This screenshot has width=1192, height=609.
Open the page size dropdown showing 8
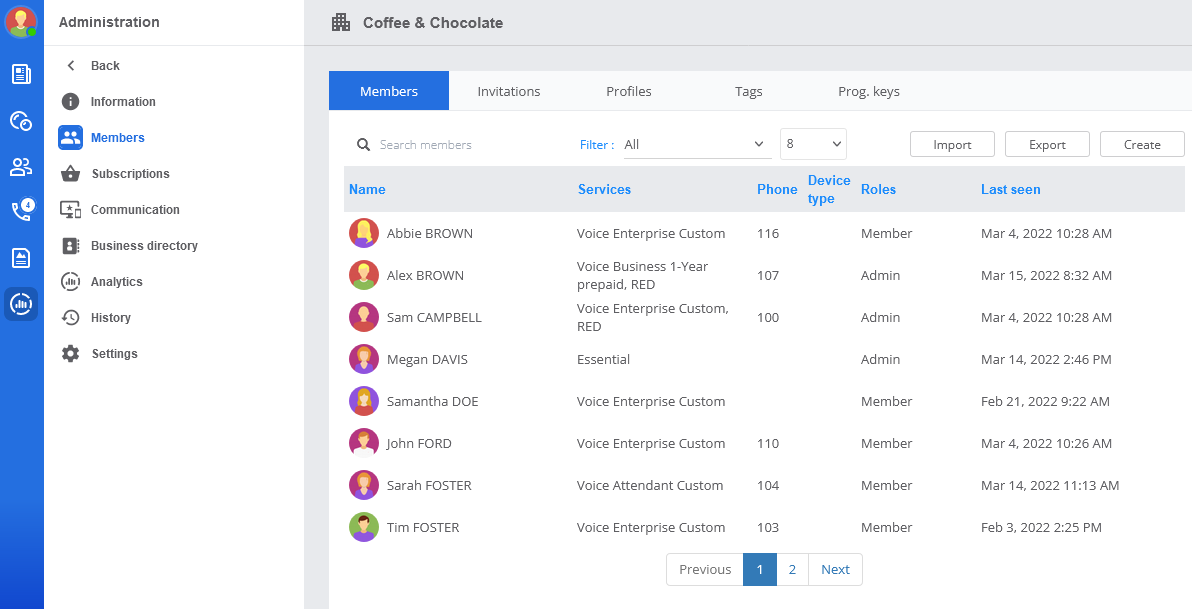point(813,144)
